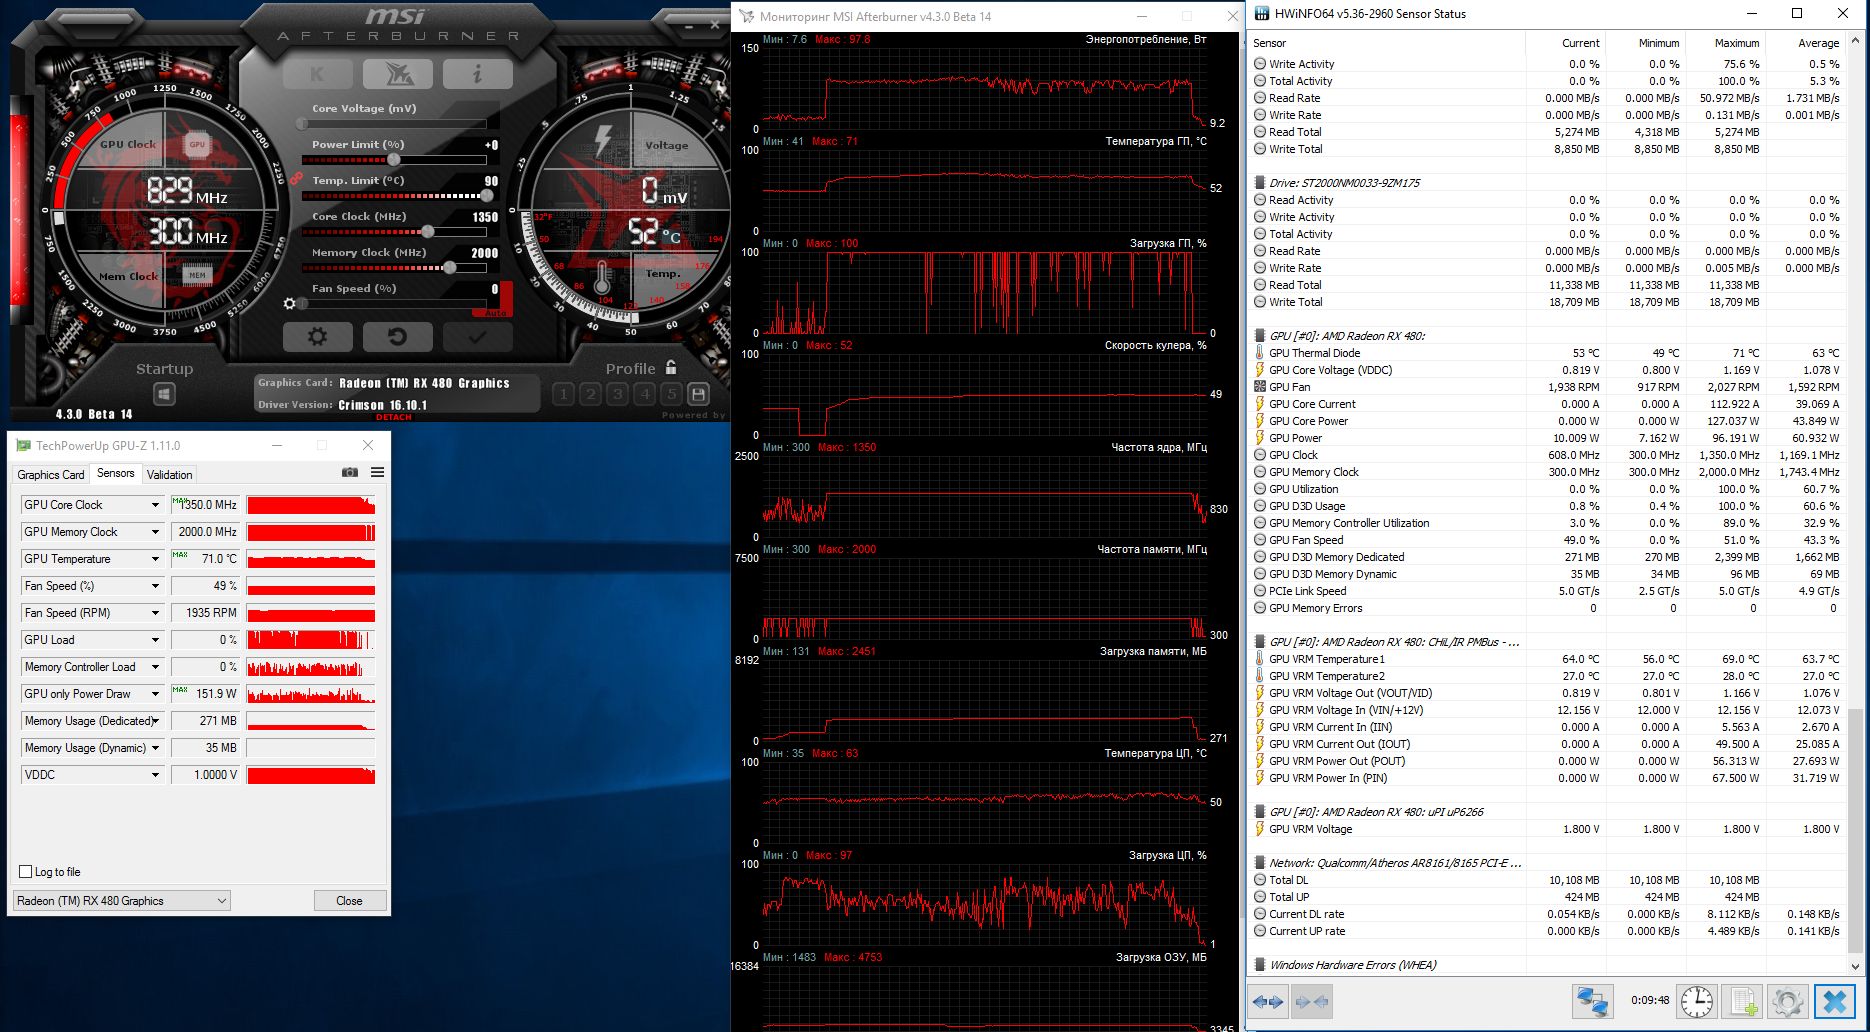Take a GPU-Z screenshot with the camera icon

tap(350, 472)
